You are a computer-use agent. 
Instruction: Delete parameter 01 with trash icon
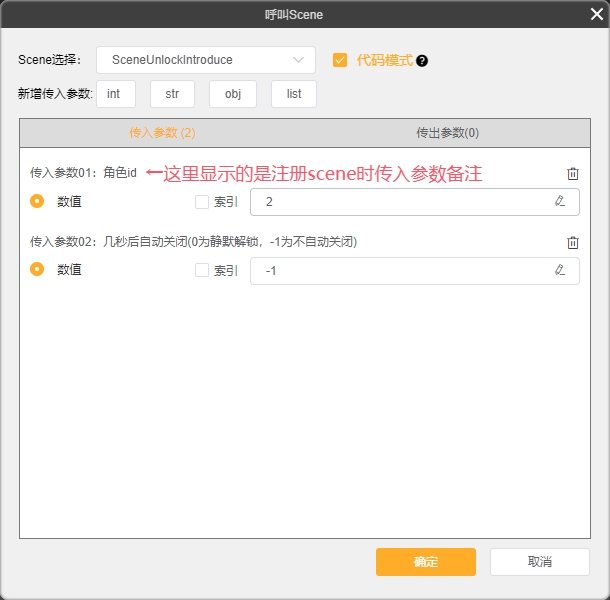[573, 174]
